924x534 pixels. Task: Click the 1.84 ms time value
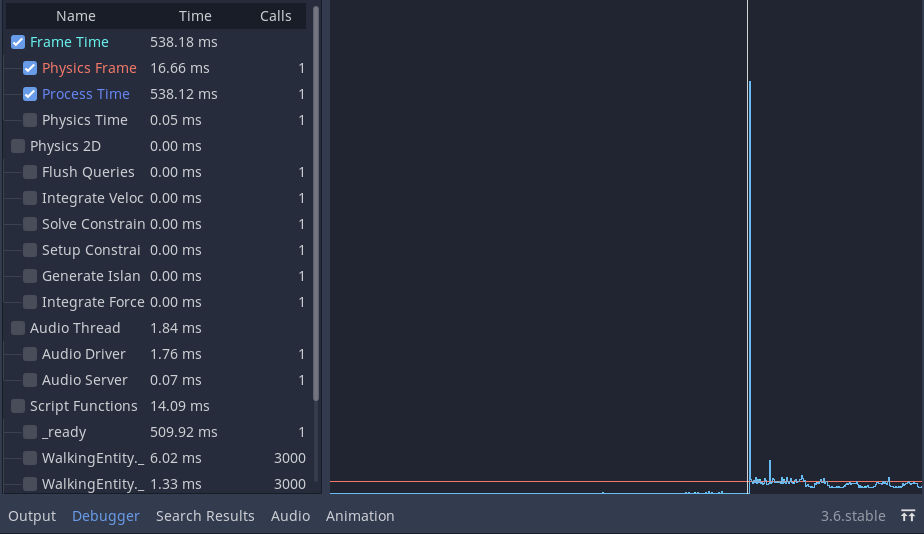176,328
